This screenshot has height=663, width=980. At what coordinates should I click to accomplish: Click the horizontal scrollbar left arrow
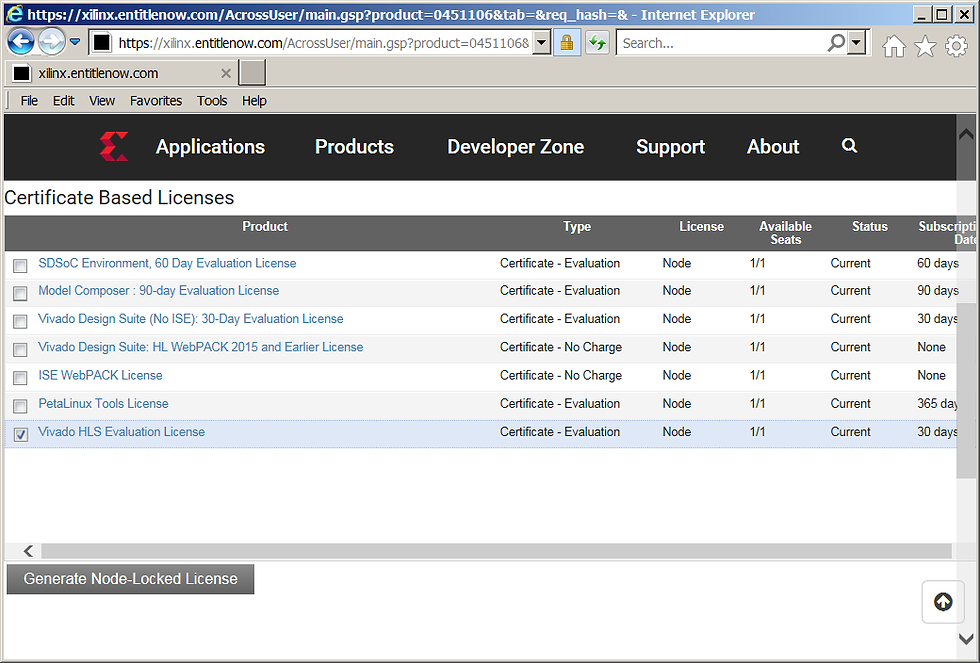[x=28, y=551]
